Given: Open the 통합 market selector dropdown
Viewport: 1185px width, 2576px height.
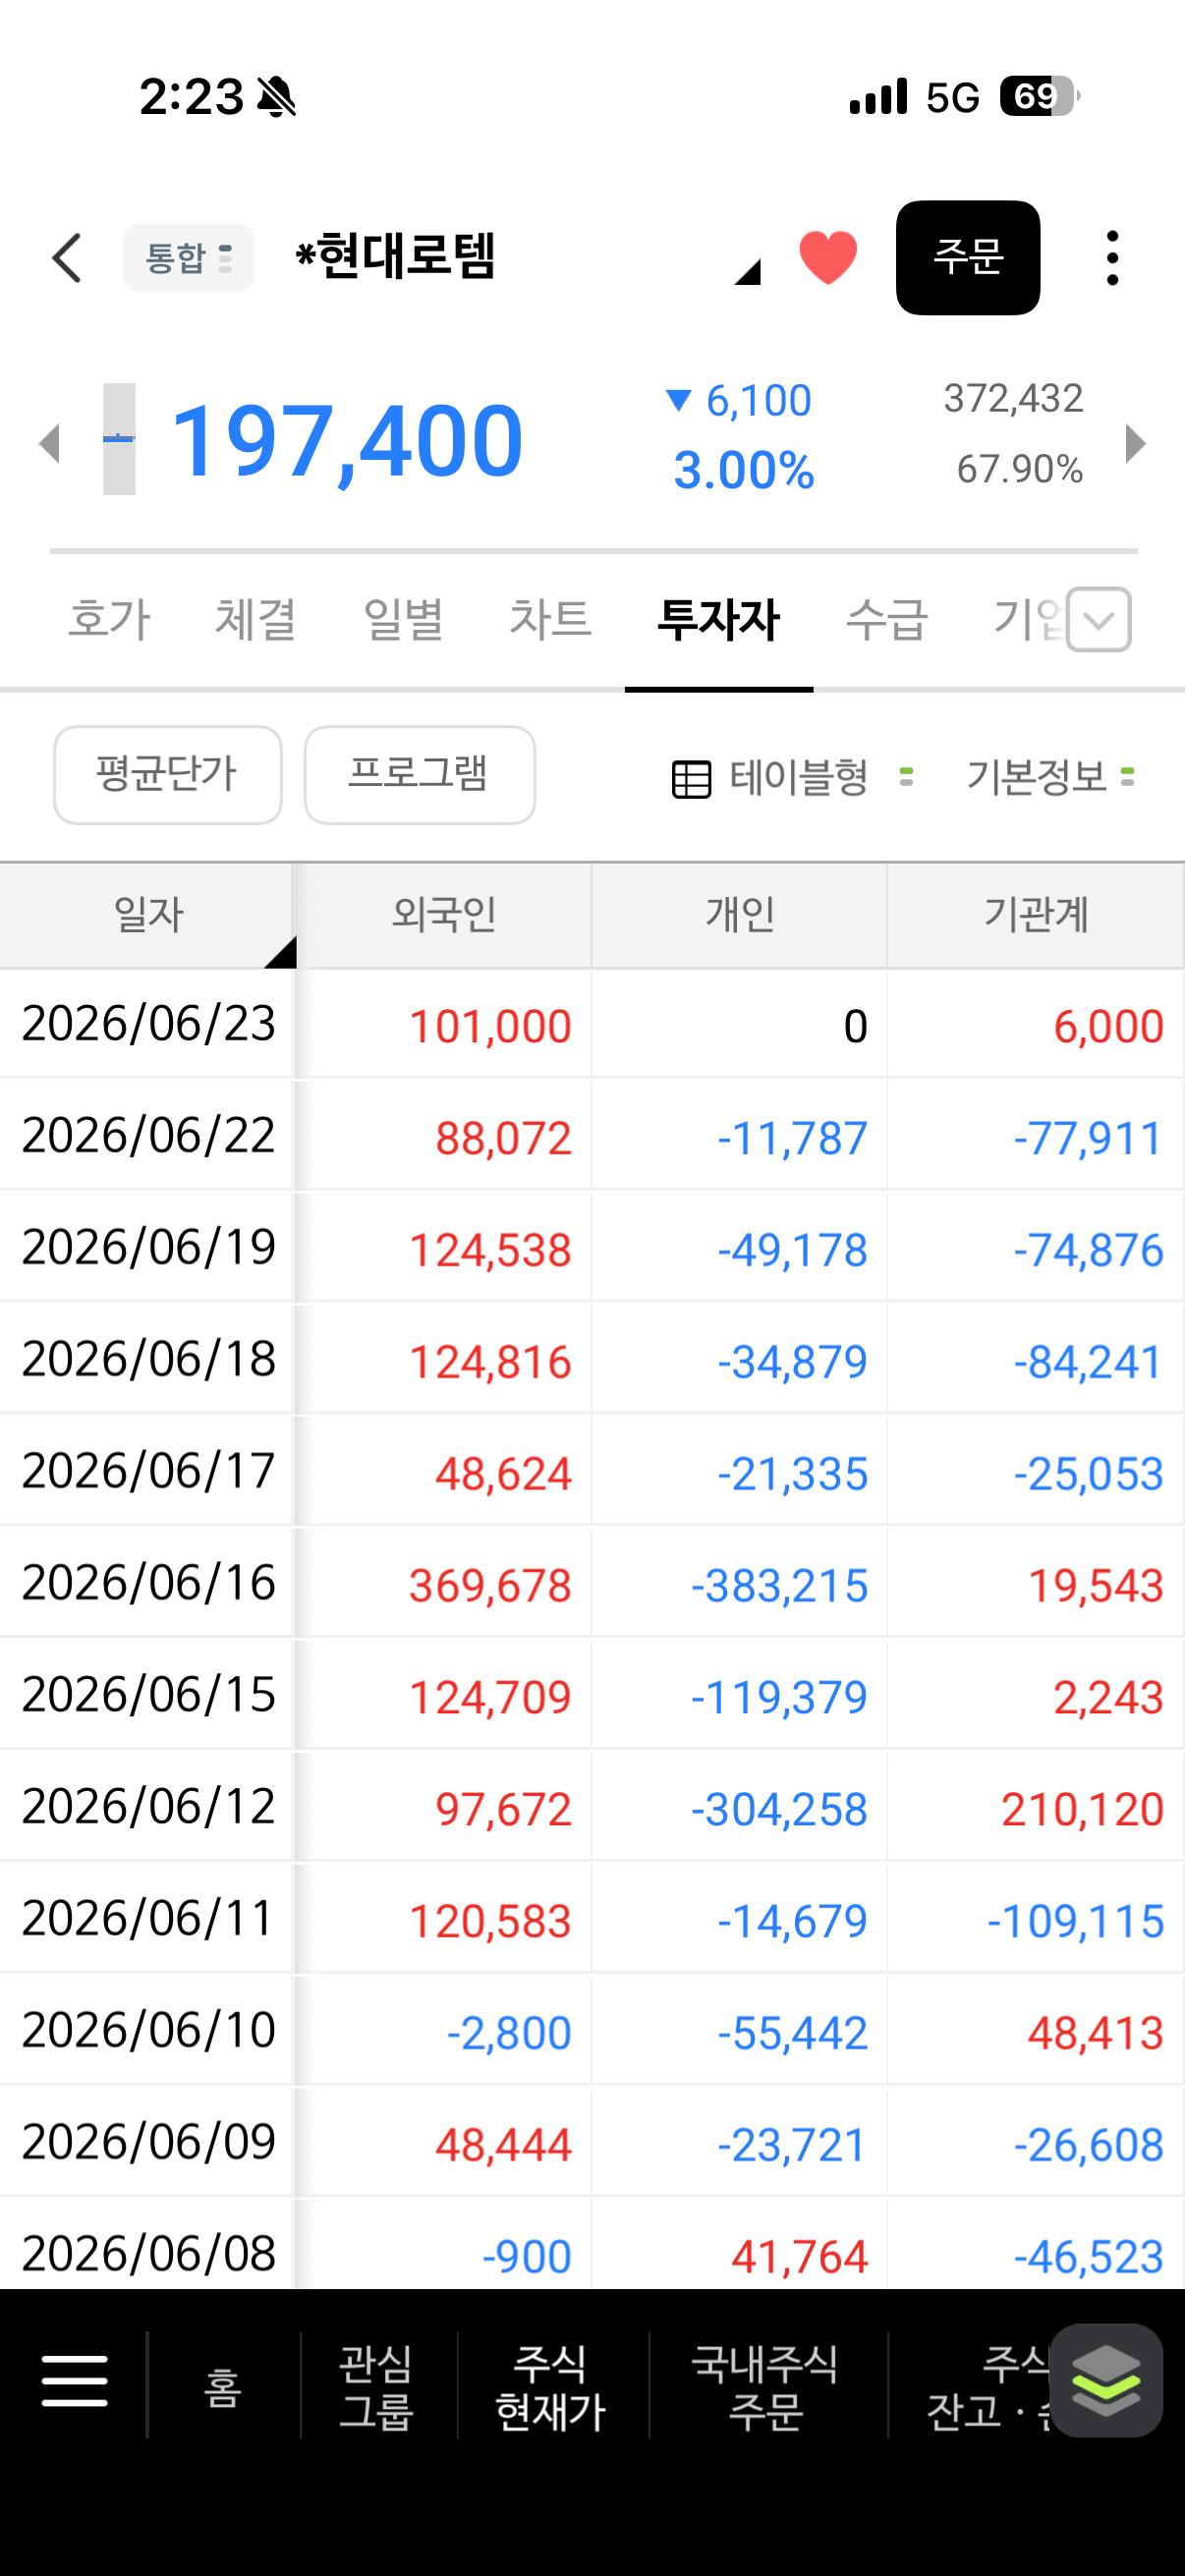Looking at the screenshot, I should point(188,258).
